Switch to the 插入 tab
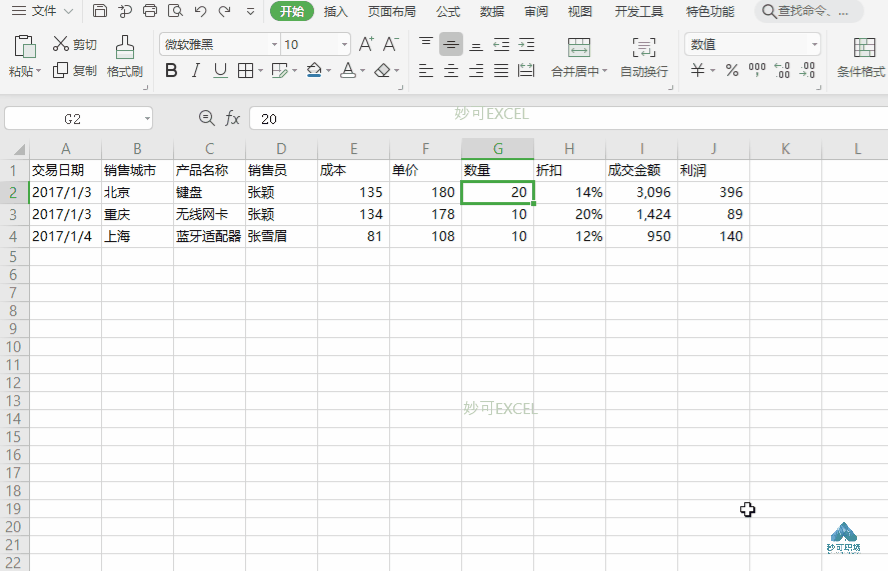This screenshot has width=888, height=571. (336, 11)
